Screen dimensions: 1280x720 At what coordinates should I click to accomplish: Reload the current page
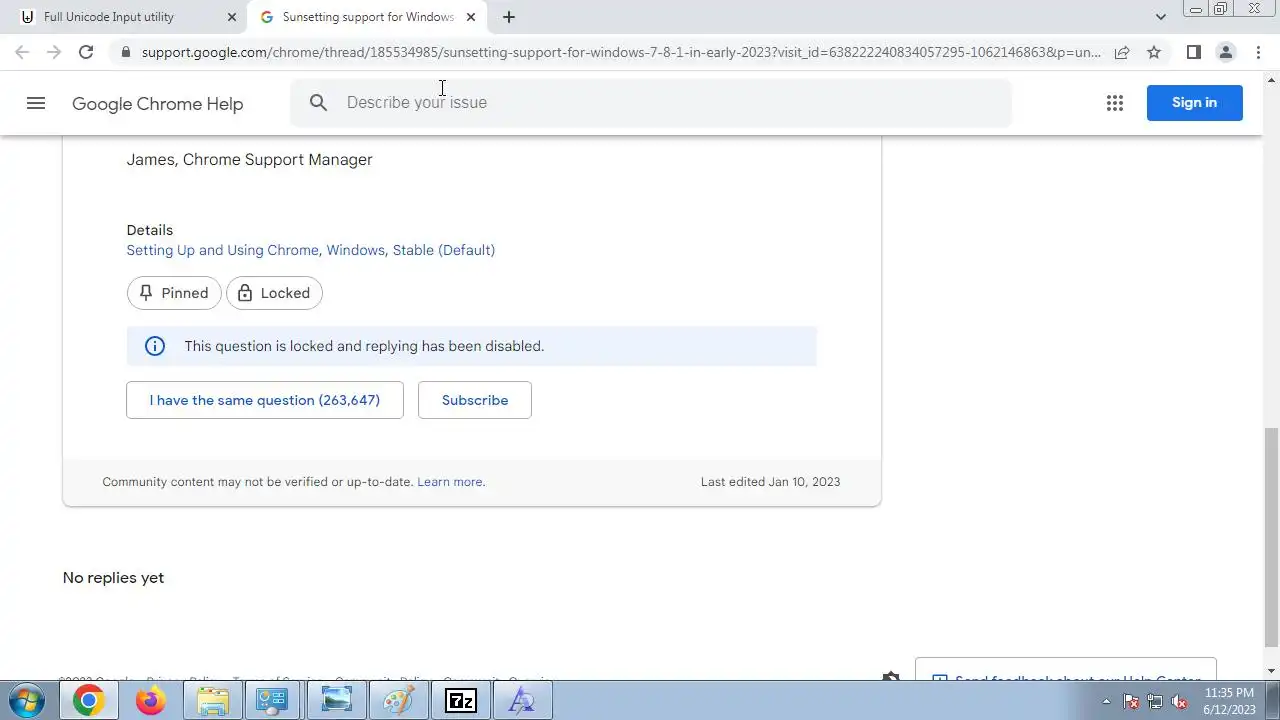point(86,52)
